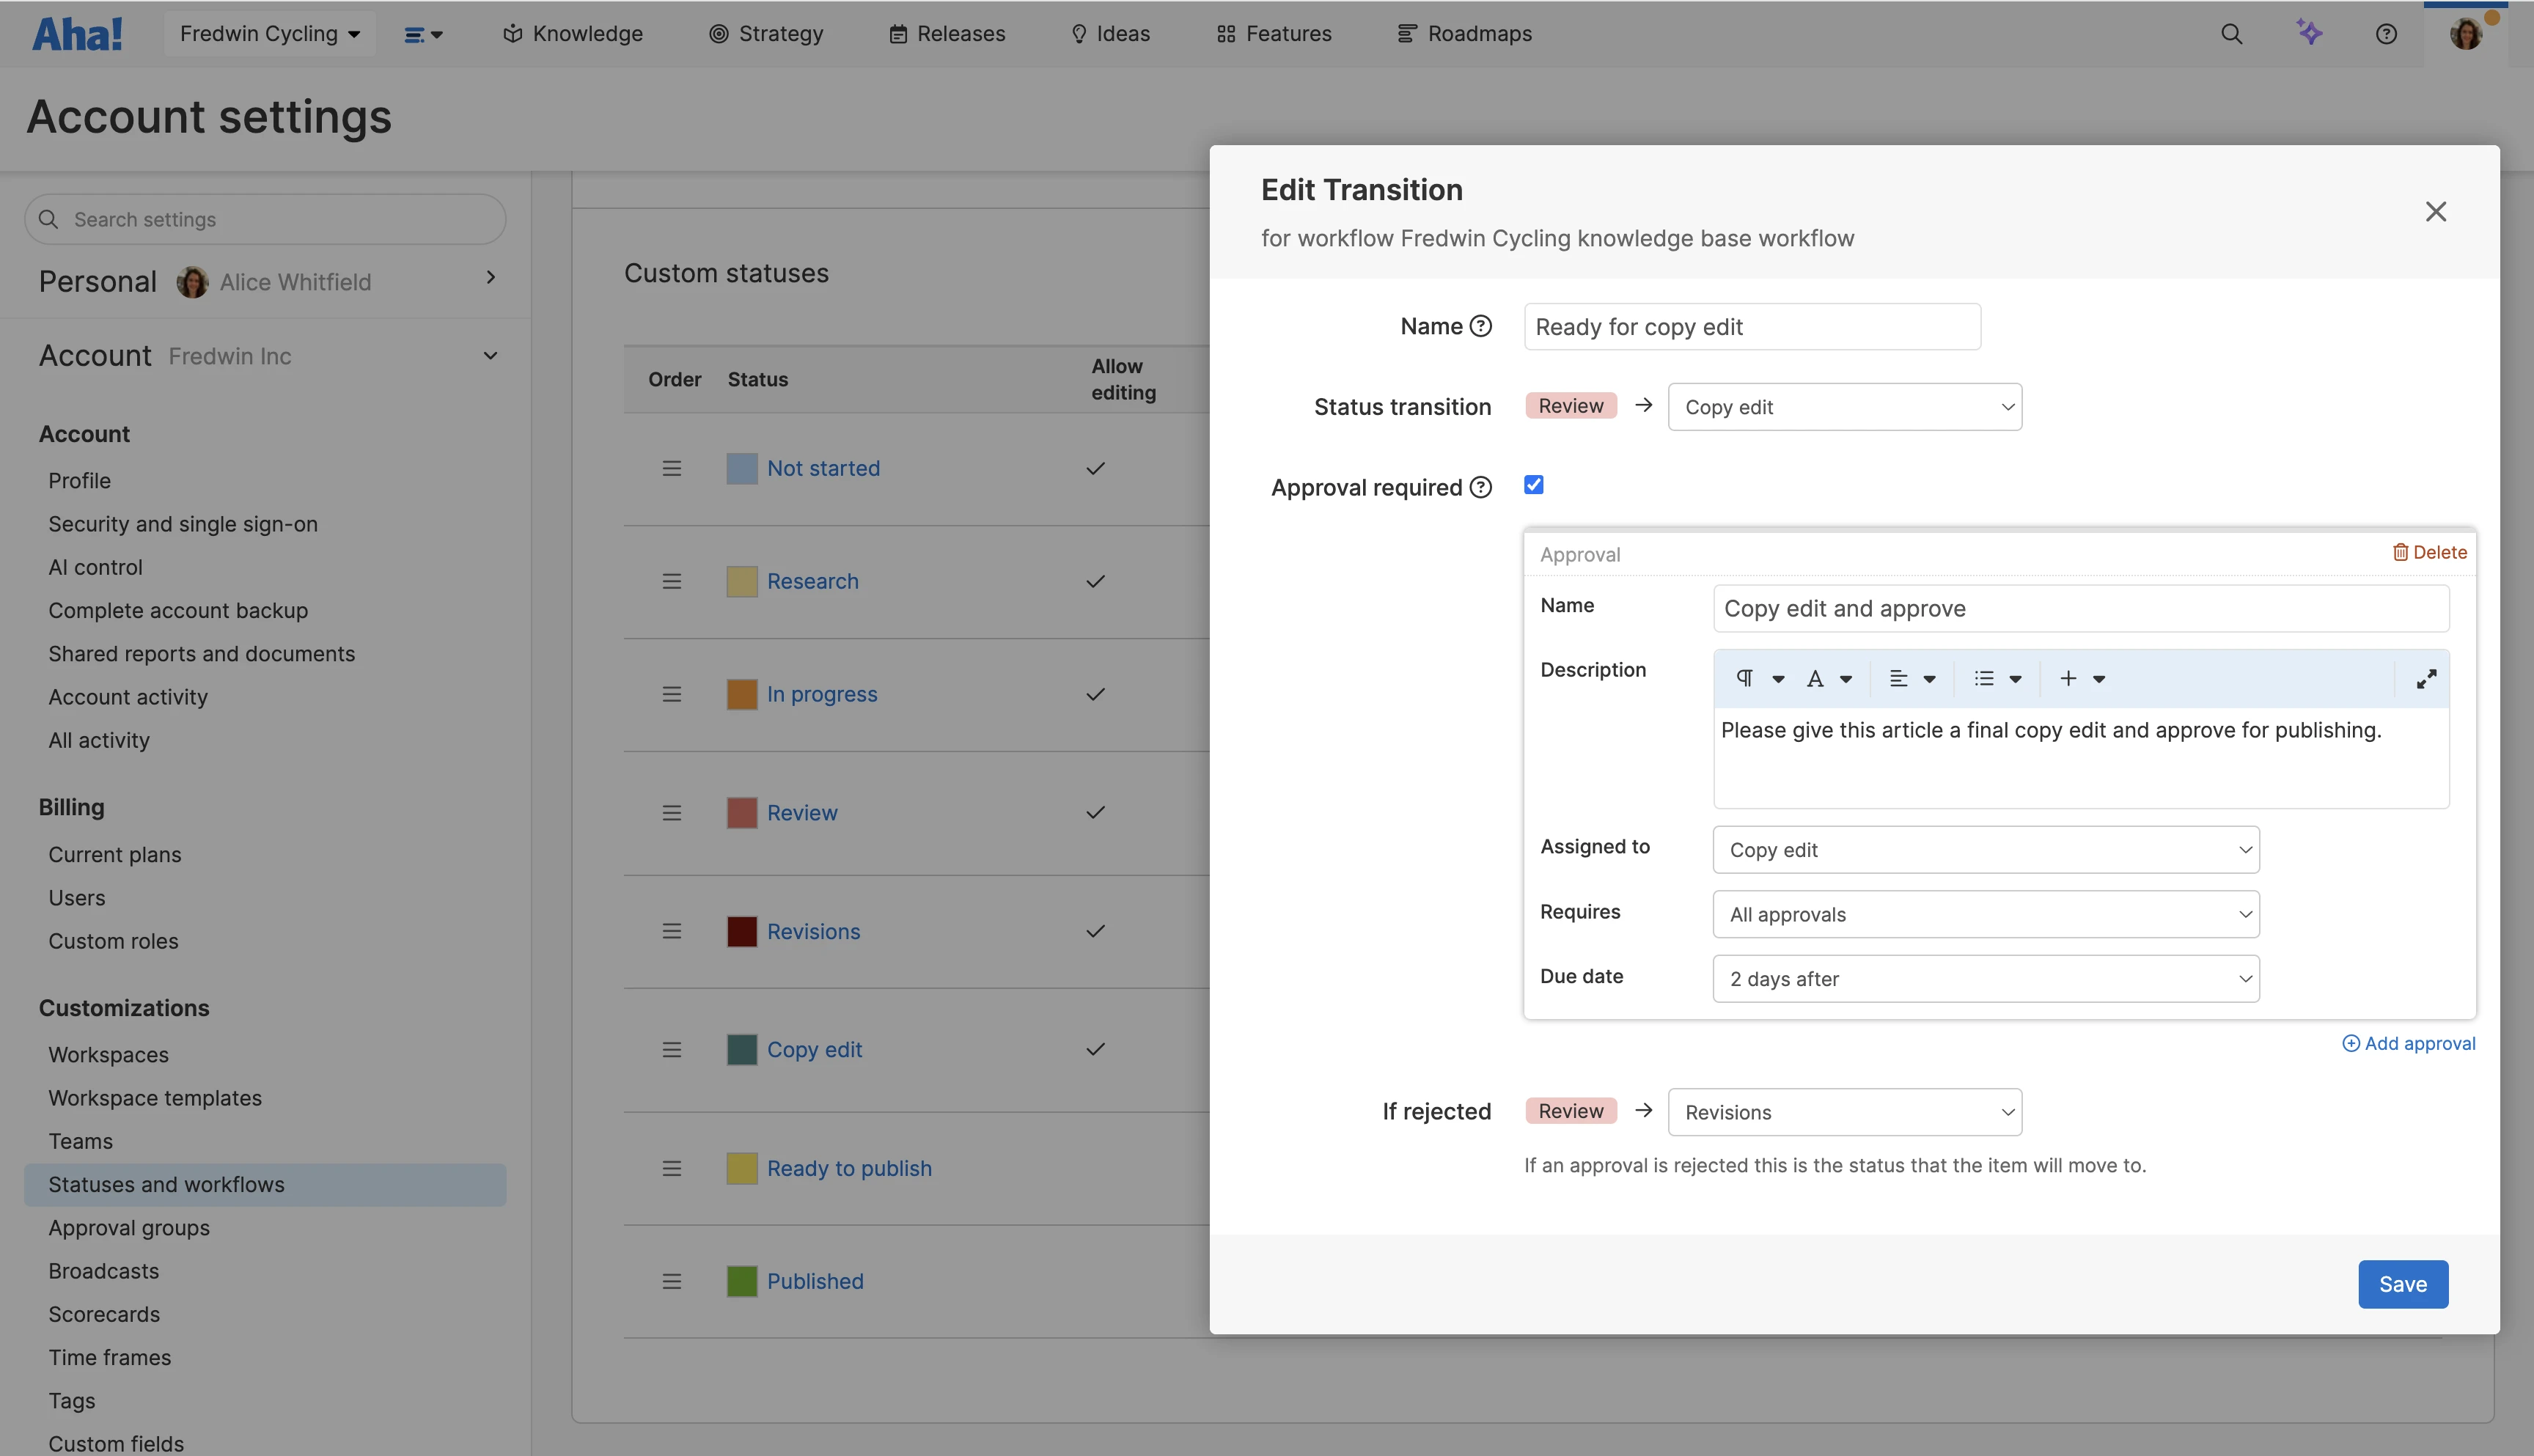Open the AI sparkle assistant icon
The height and width of the screenshot is (1456, 2534).
[x=2308, y=33]
